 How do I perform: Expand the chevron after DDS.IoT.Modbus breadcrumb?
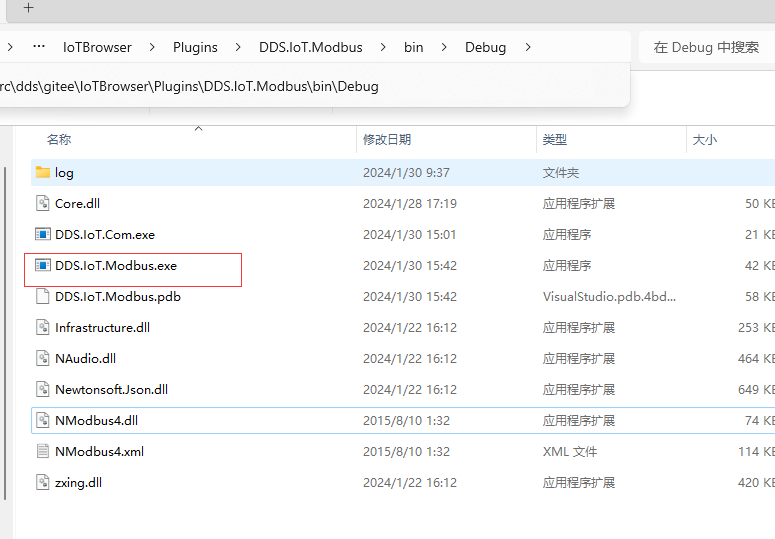pos(383,47)
